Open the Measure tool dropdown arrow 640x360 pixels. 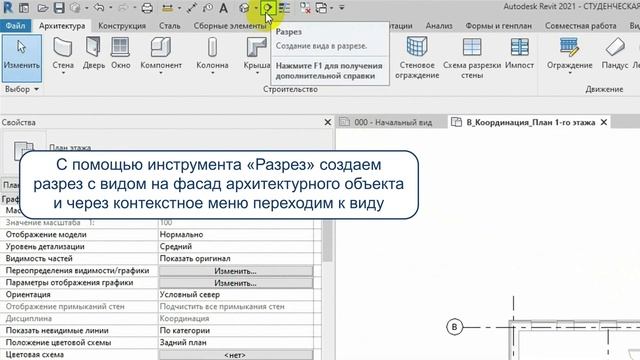pos(179,8)
